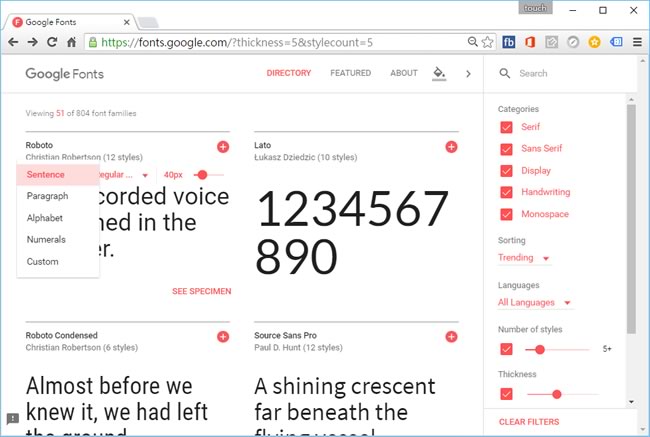Viewport: 650px width, 437px height.
Task: Open the yellow star extension icon
Action: coord(594,42)
